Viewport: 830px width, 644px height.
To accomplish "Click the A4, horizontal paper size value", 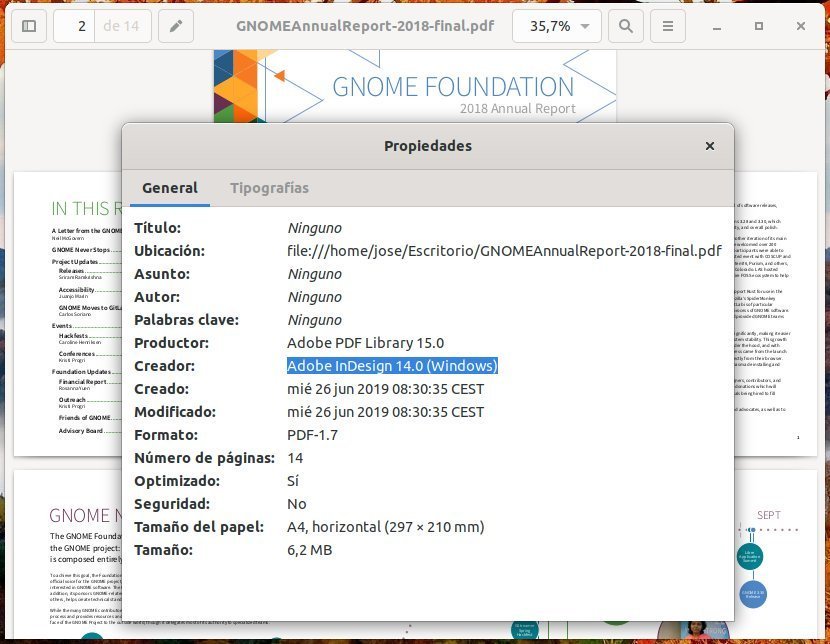I will coord(385,527).
